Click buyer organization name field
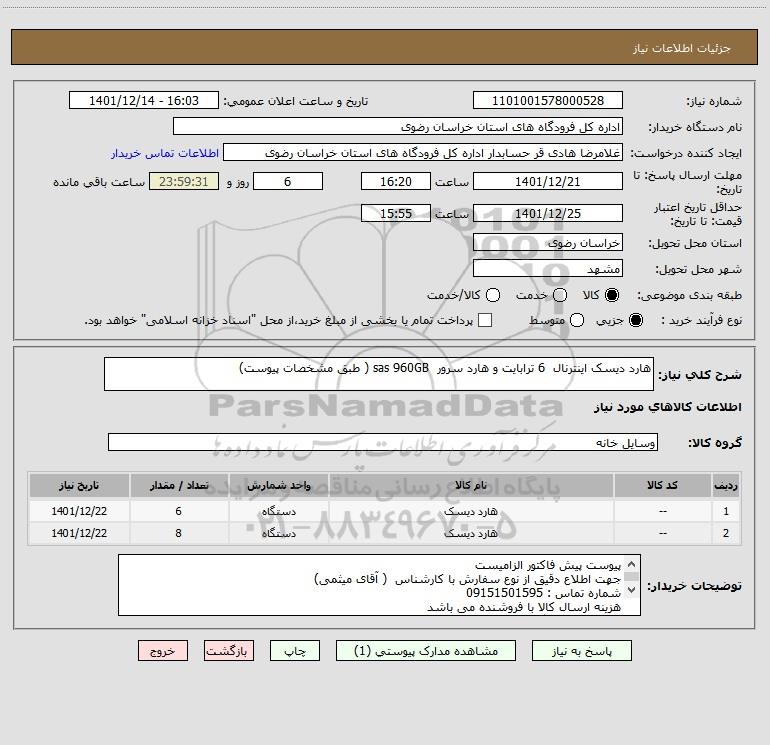The image size is (770, 745). click(398, 127)
